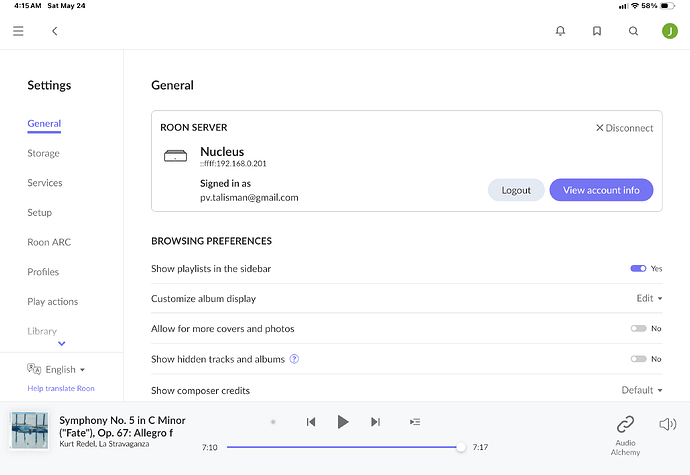Screen dimensions: 690x475
Task: Play the current track
Action: [343, 422]
